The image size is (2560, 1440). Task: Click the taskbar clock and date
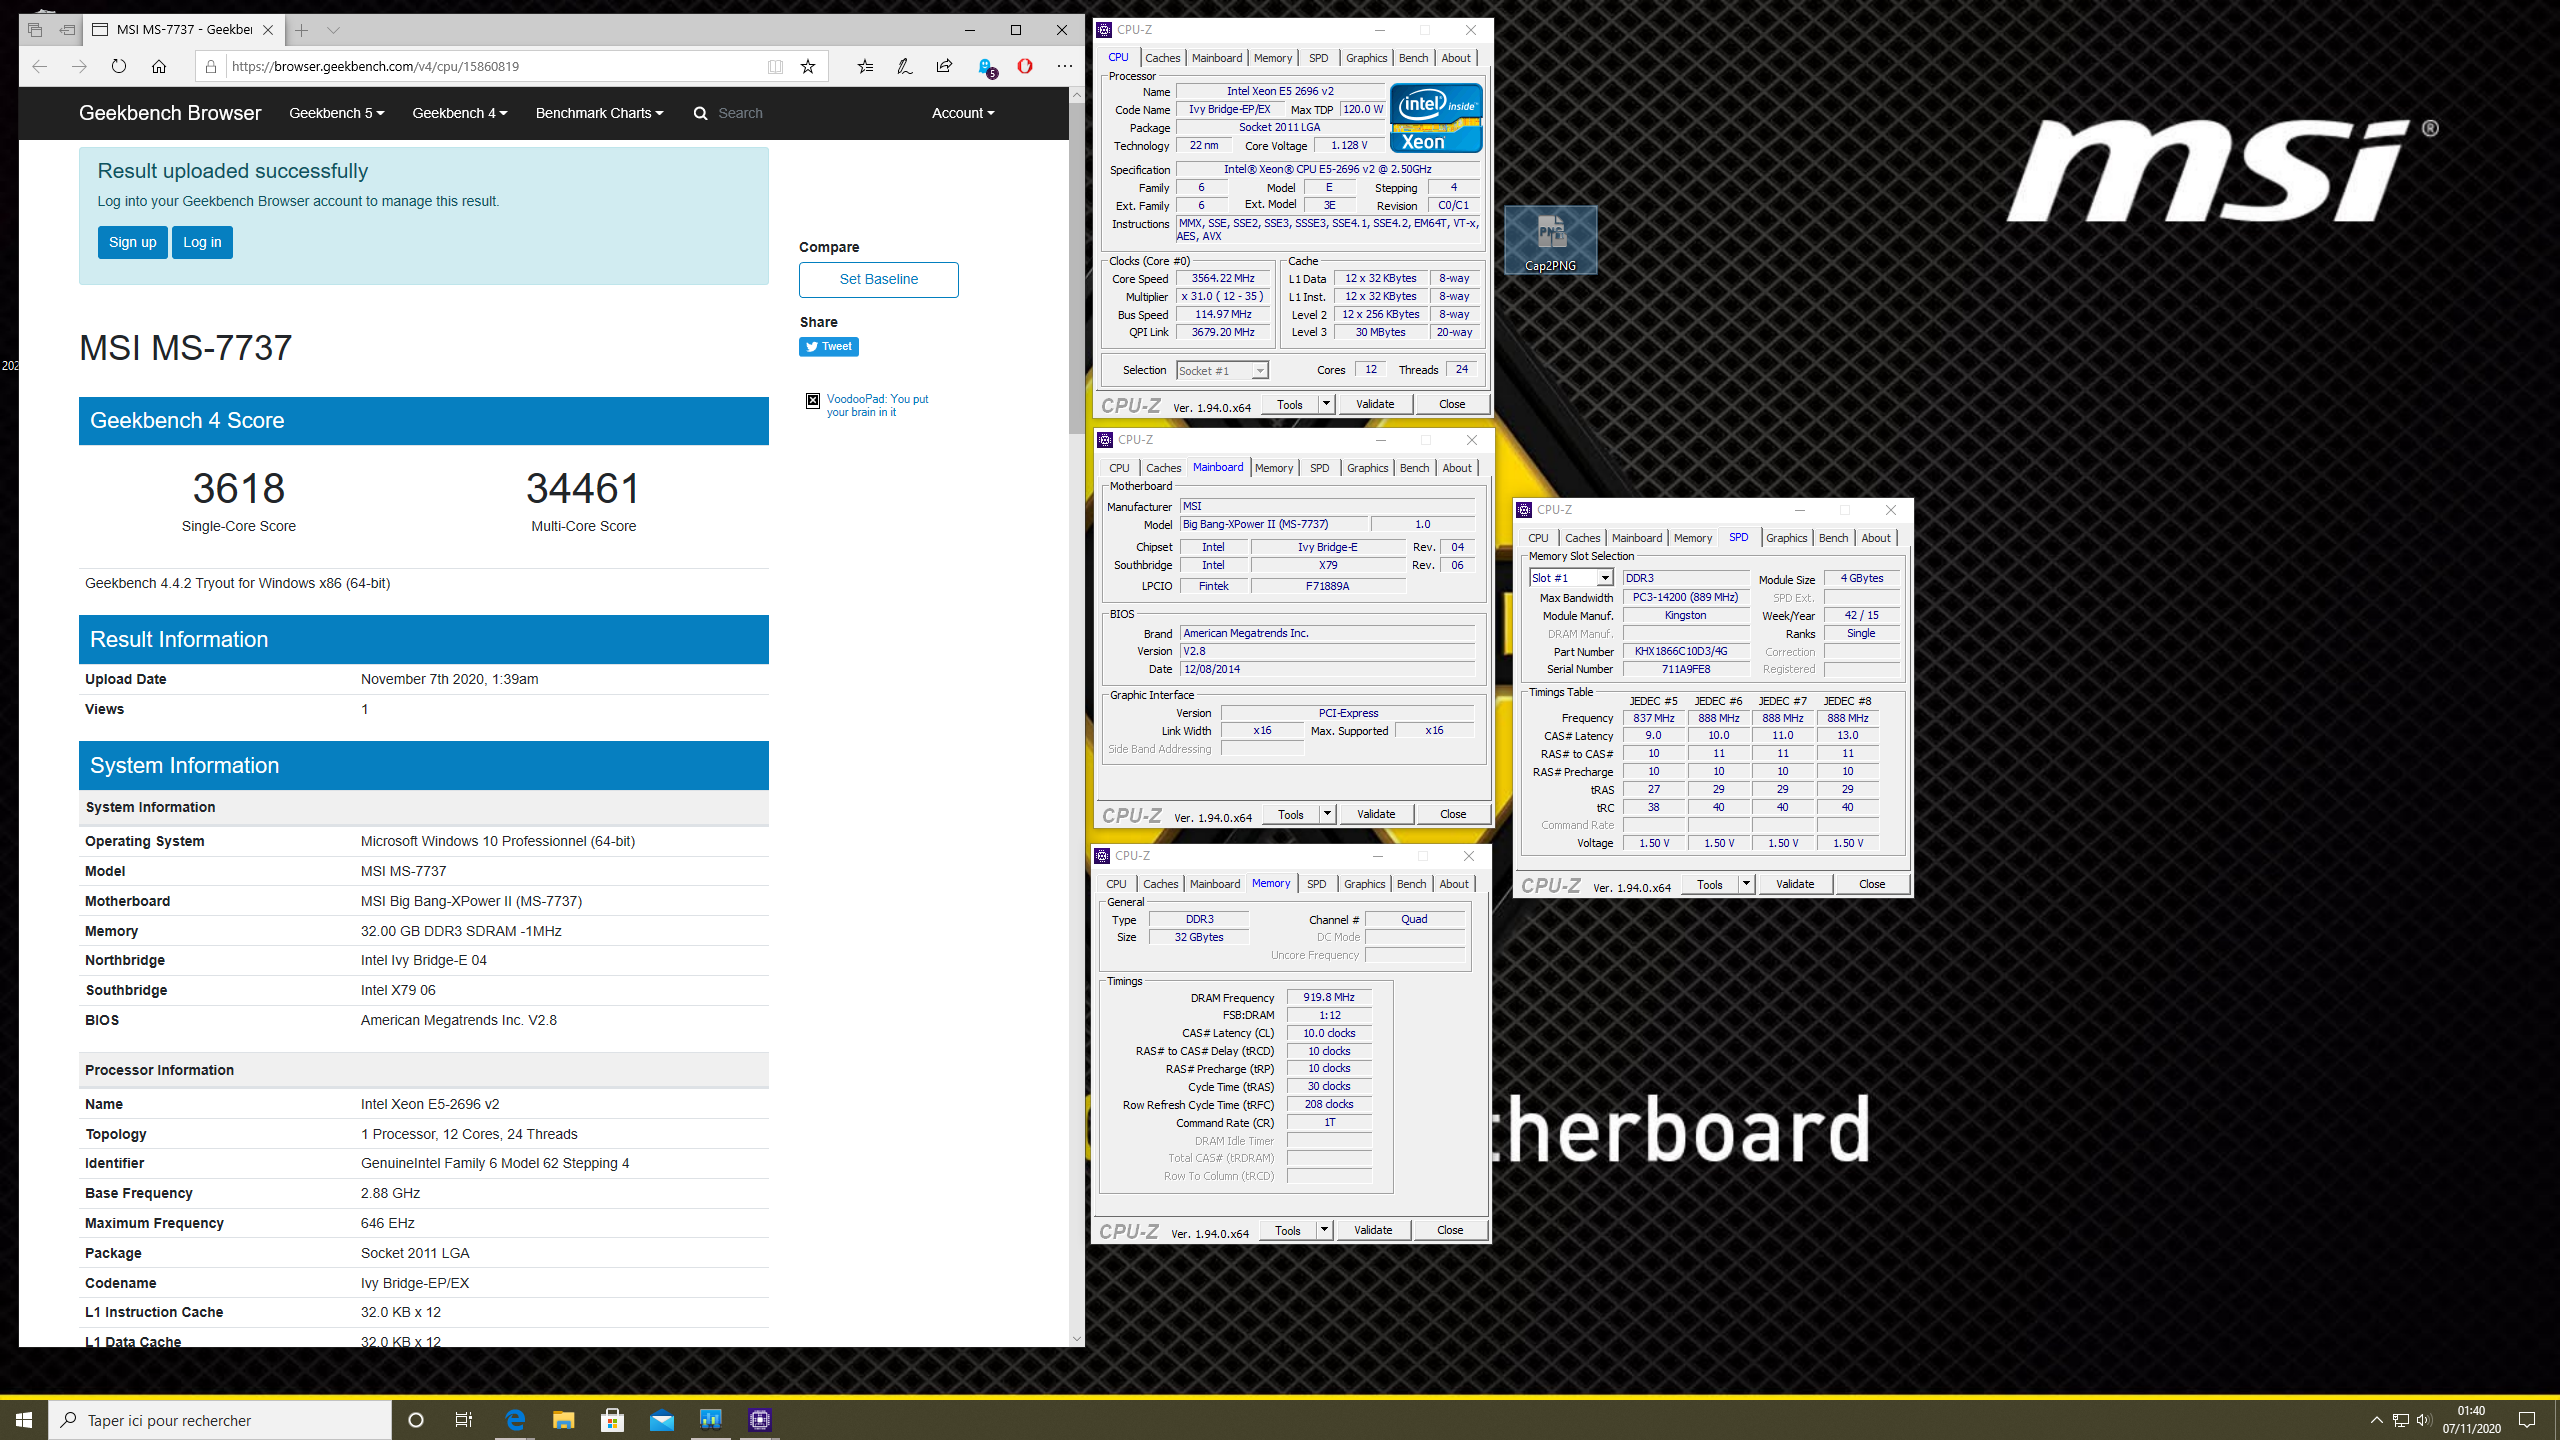tap(2471, 1420)
